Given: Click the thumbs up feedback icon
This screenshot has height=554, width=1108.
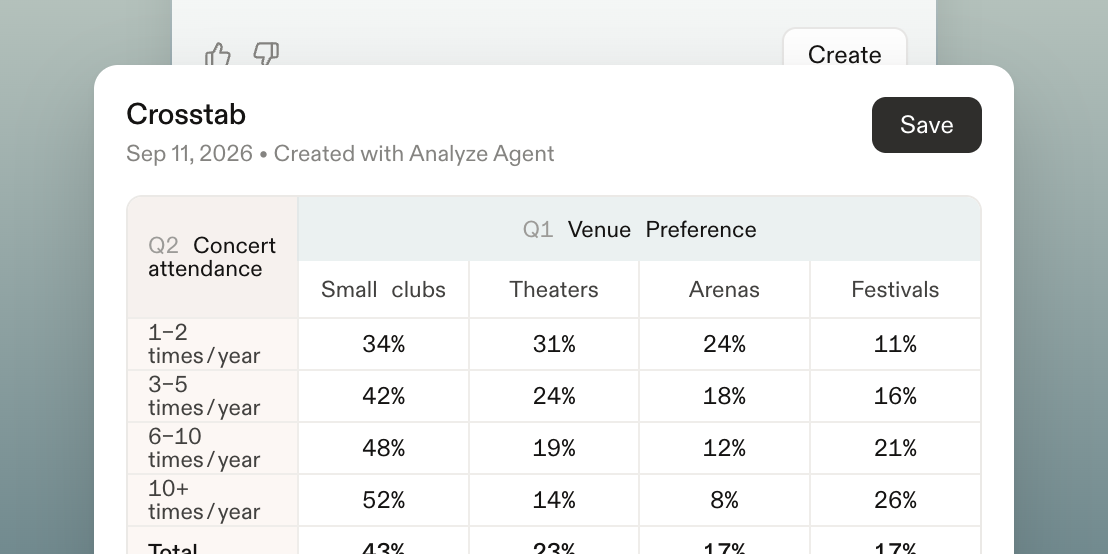Looking at the screenshot, I should (218, 54).
